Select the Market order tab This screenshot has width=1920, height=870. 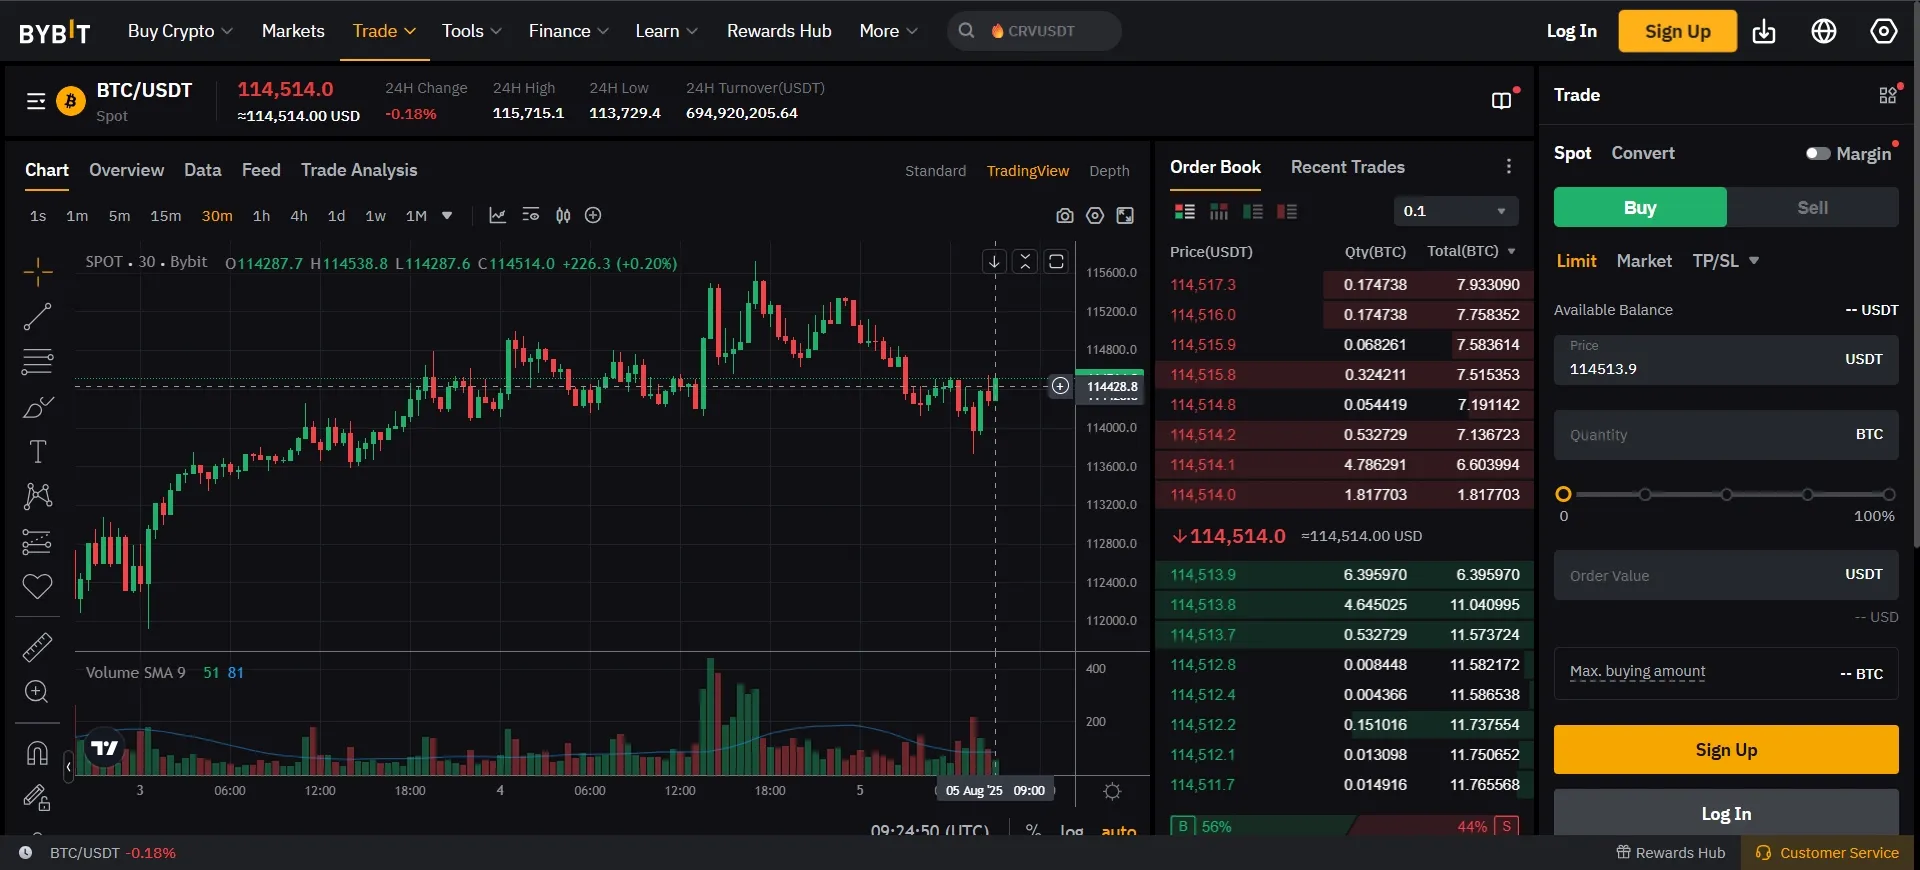pos(1644,261)
